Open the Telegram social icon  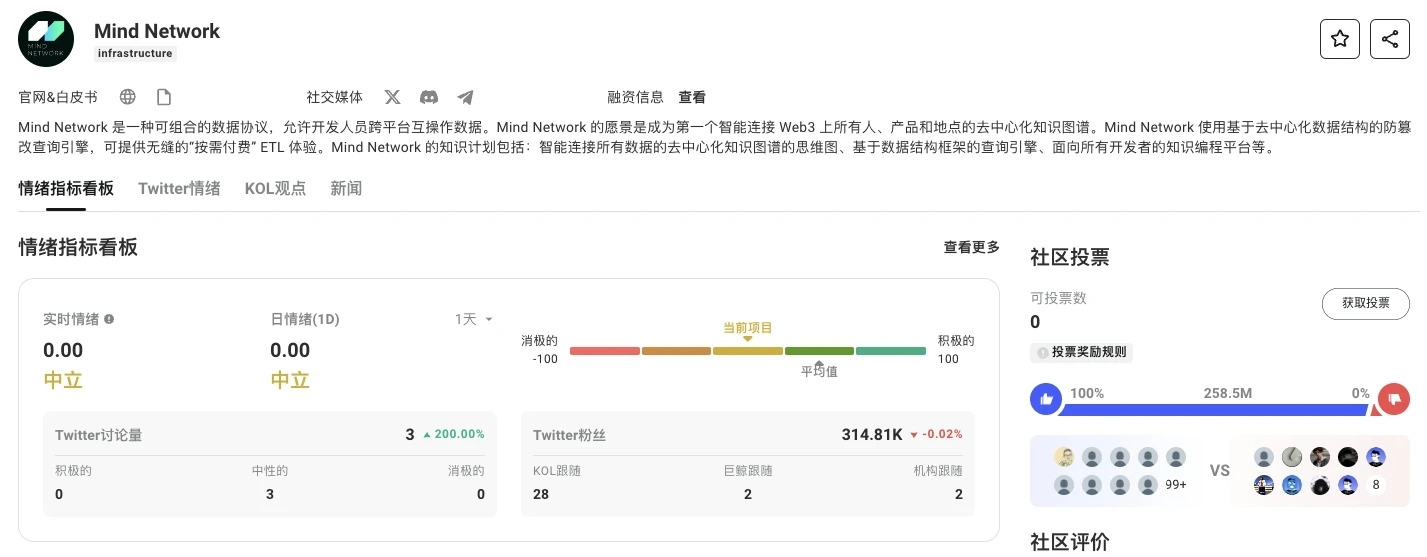tap(465, 97)
